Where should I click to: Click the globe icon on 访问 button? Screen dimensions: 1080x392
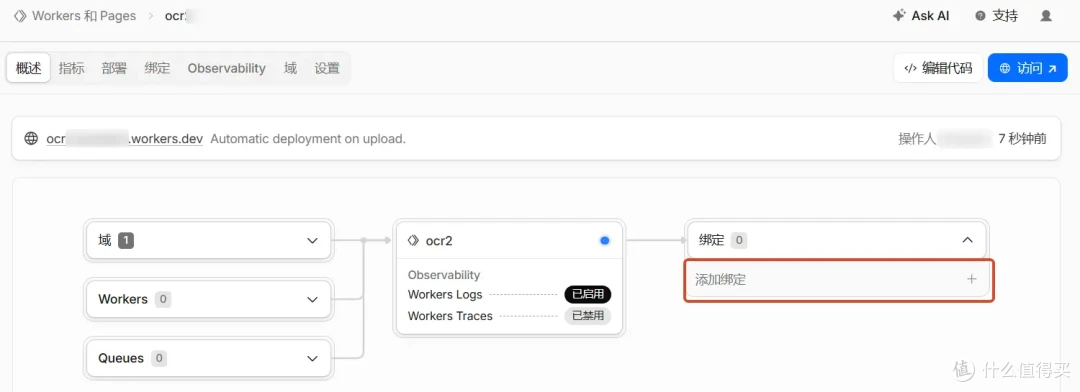click(1005, 68)
